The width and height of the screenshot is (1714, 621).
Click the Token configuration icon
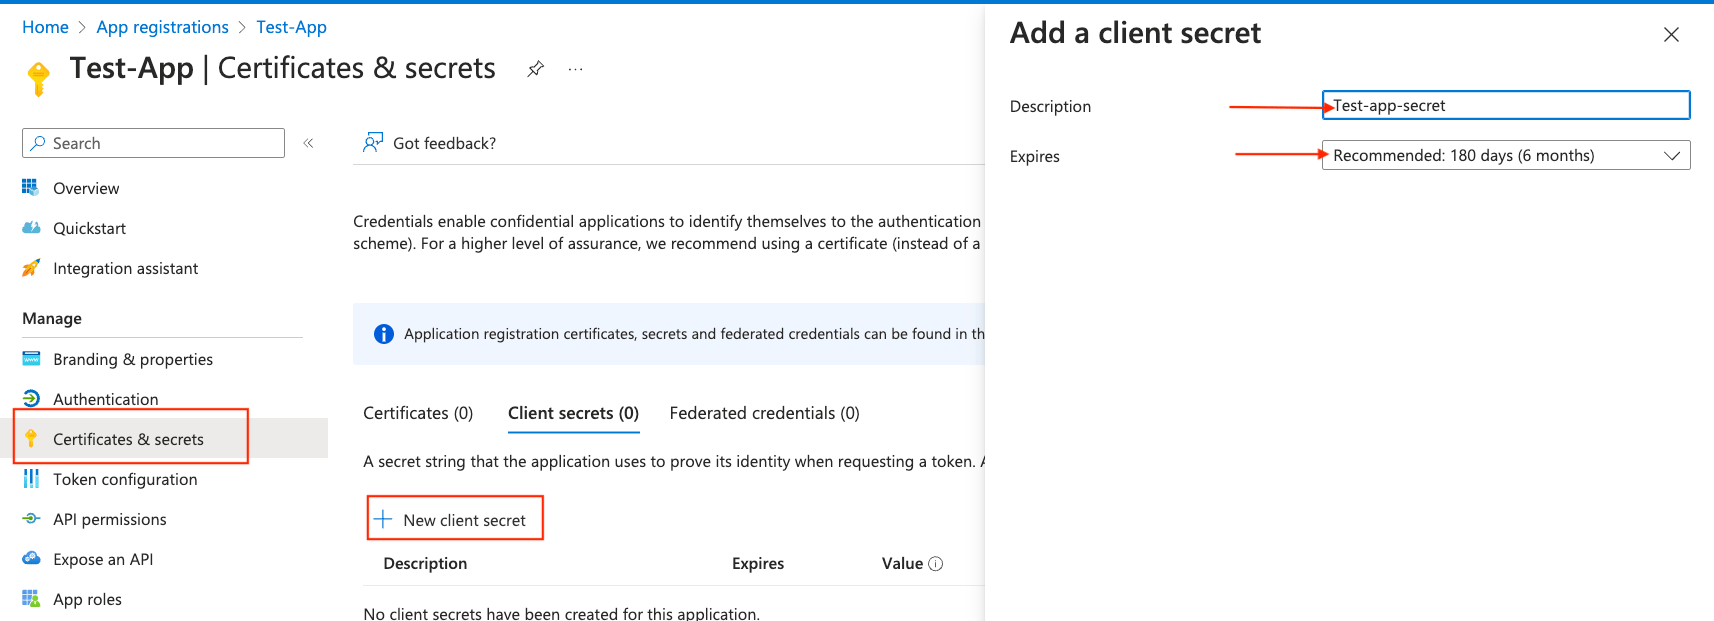click(31, 479)
